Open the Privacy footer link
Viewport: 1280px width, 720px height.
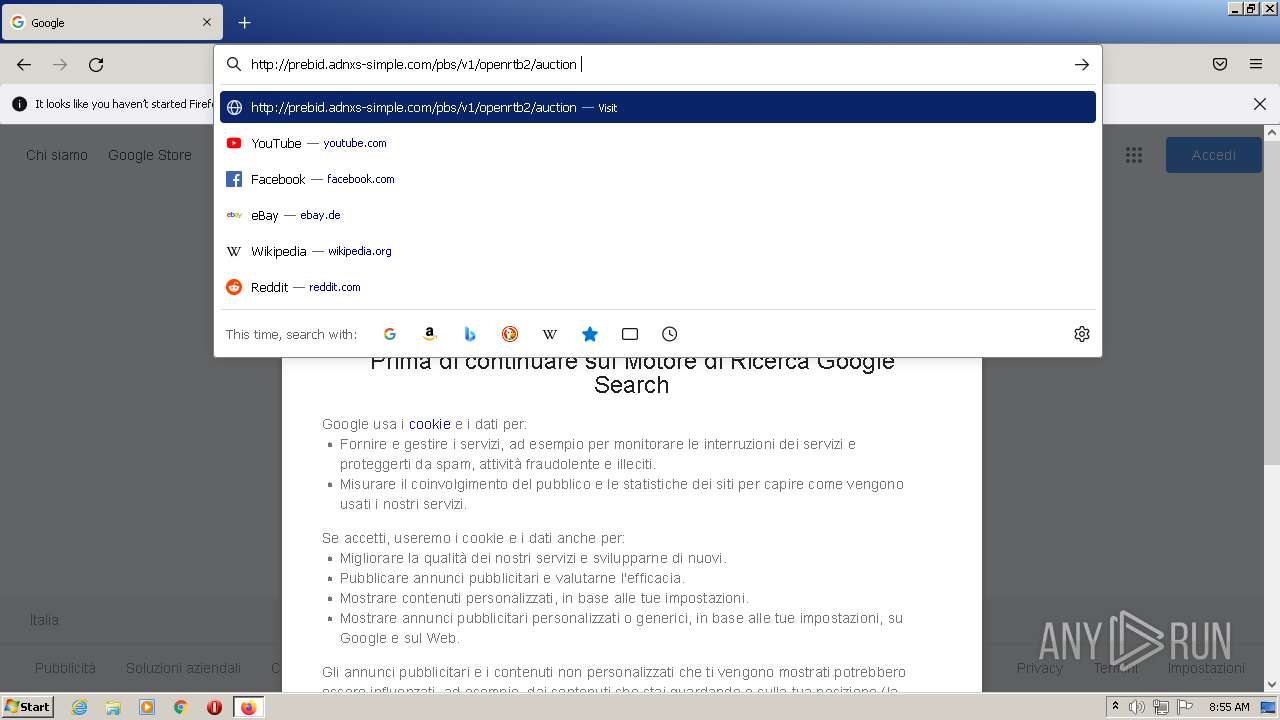point(1040,668)
